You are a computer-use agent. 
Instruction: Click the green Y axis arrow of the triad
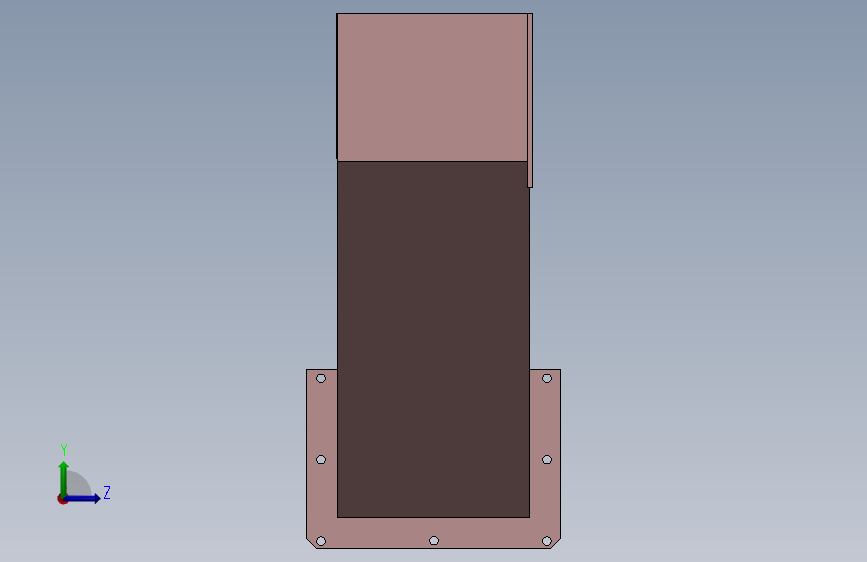64,478
